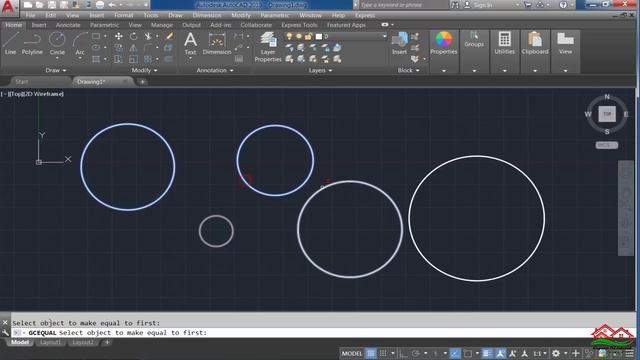
Task: Click the customization menu icon in status bar
Action: 630,353
